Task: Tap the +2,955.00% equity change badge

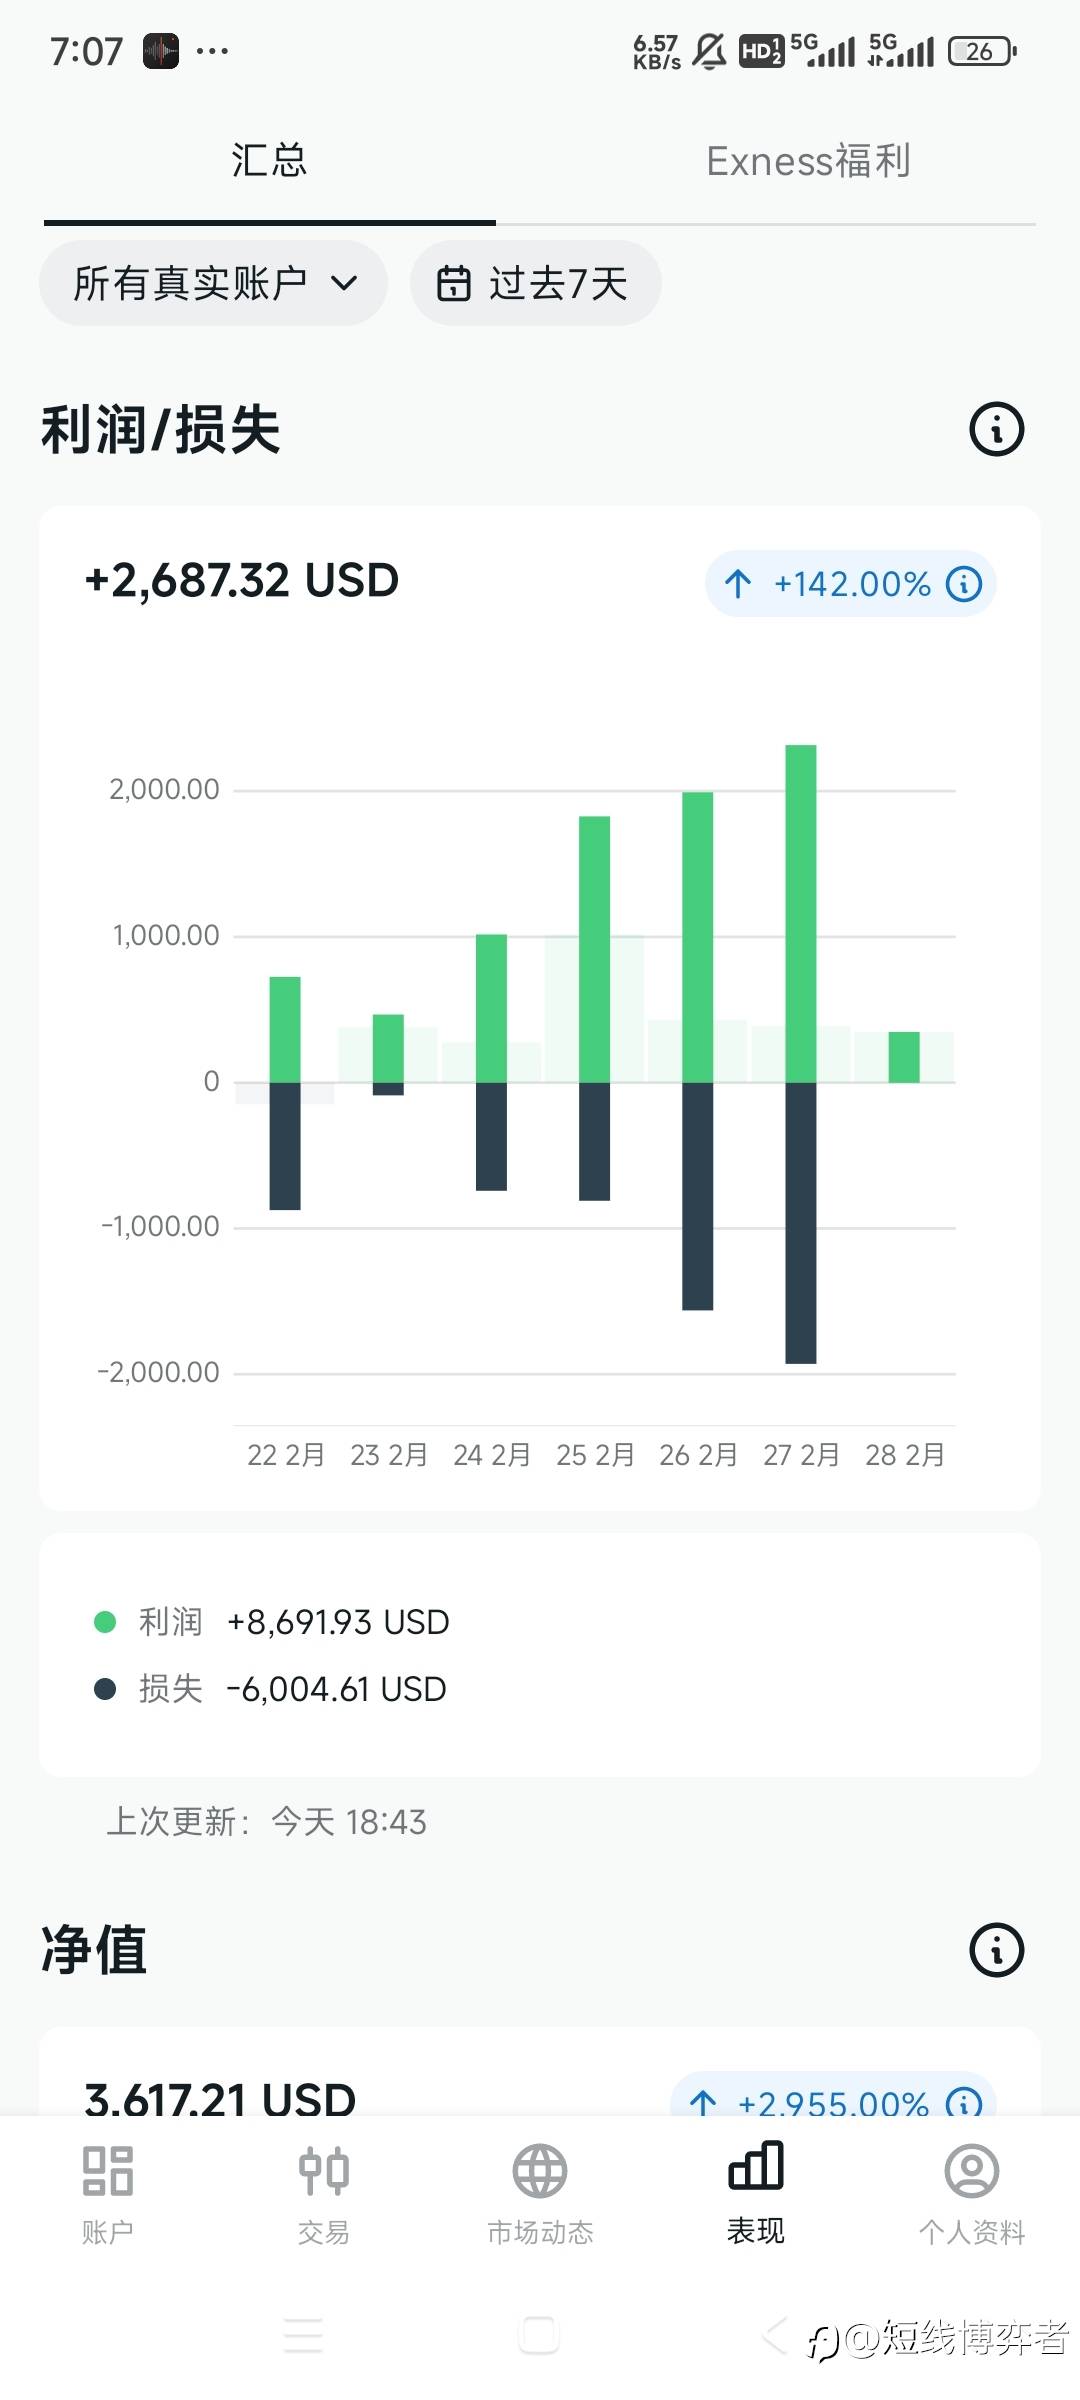Action: tap(832, 2100)
